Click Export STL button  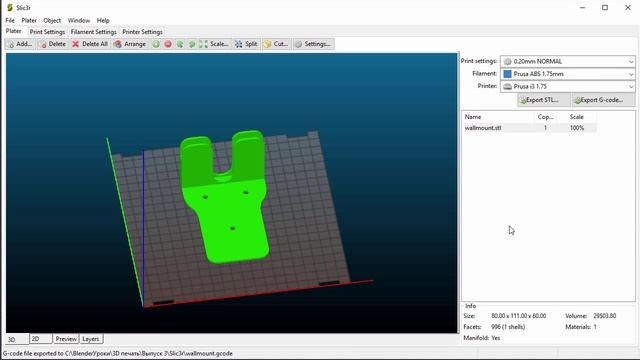[x=544, y=100]
